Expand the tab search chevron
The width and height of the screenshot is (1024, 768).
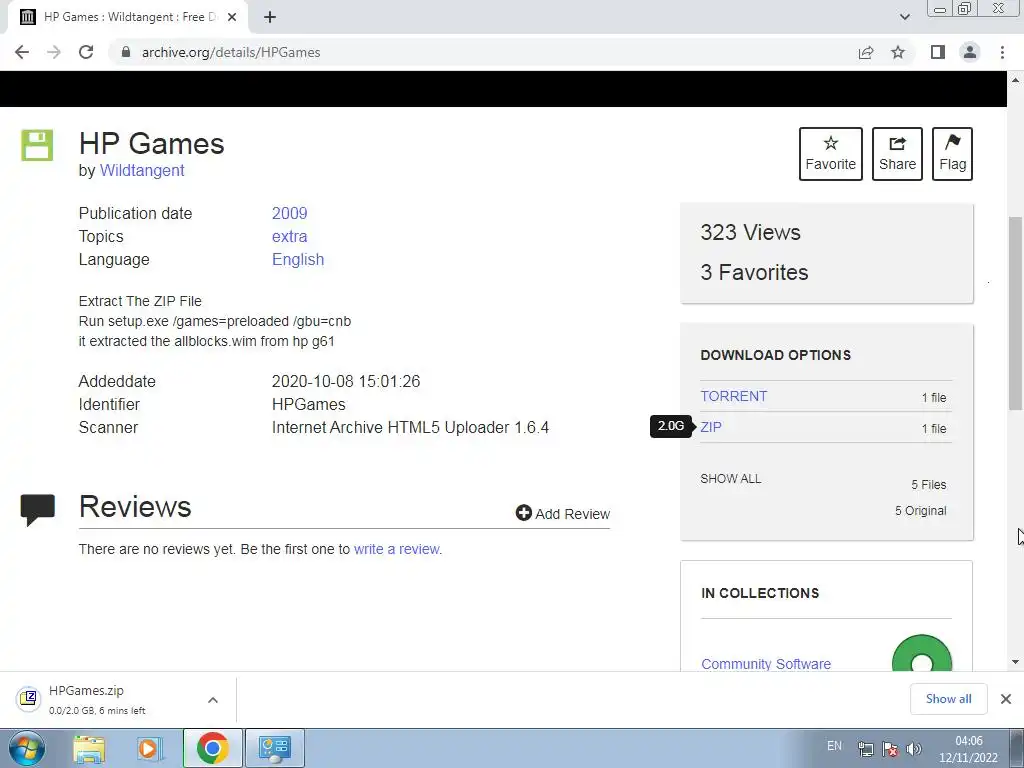(x=904, y=17)
